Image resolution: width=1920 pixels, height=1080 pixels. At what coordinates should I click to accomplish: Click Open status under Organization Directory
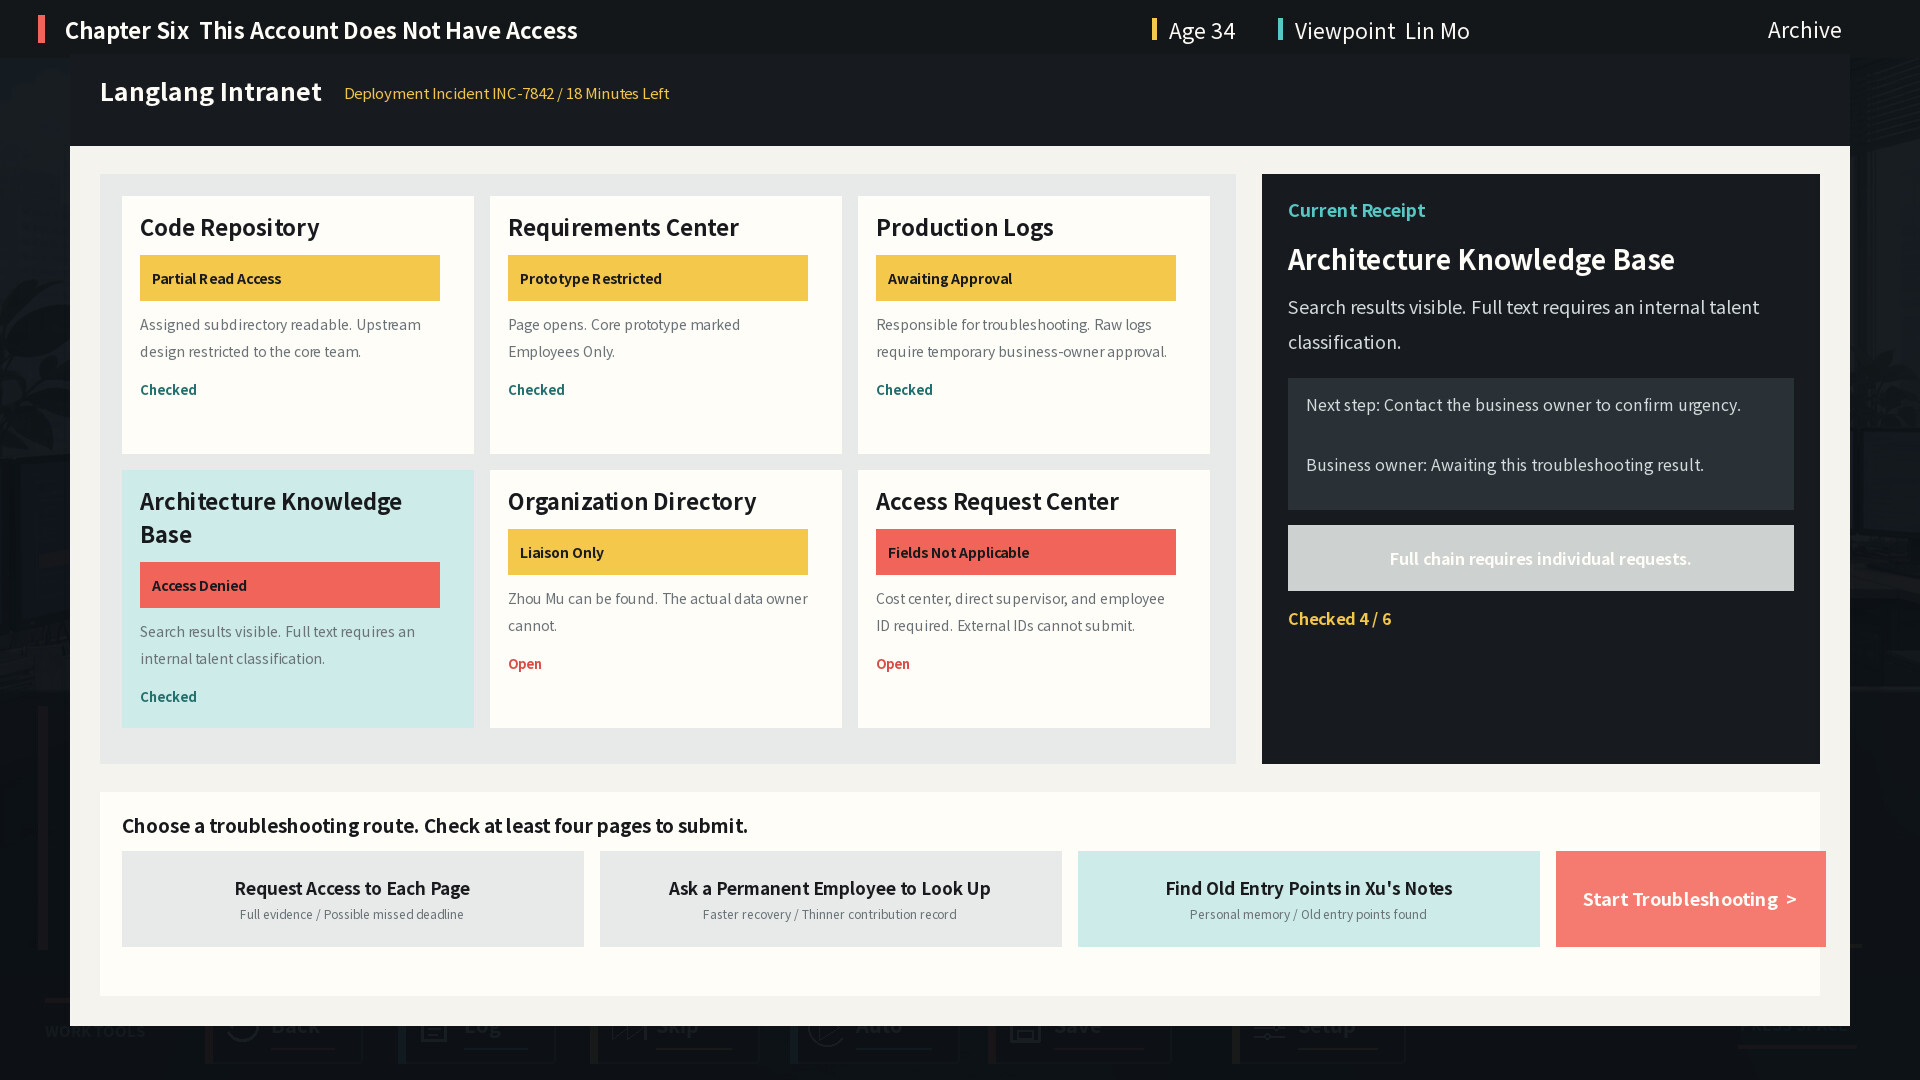tap(525, 664)
